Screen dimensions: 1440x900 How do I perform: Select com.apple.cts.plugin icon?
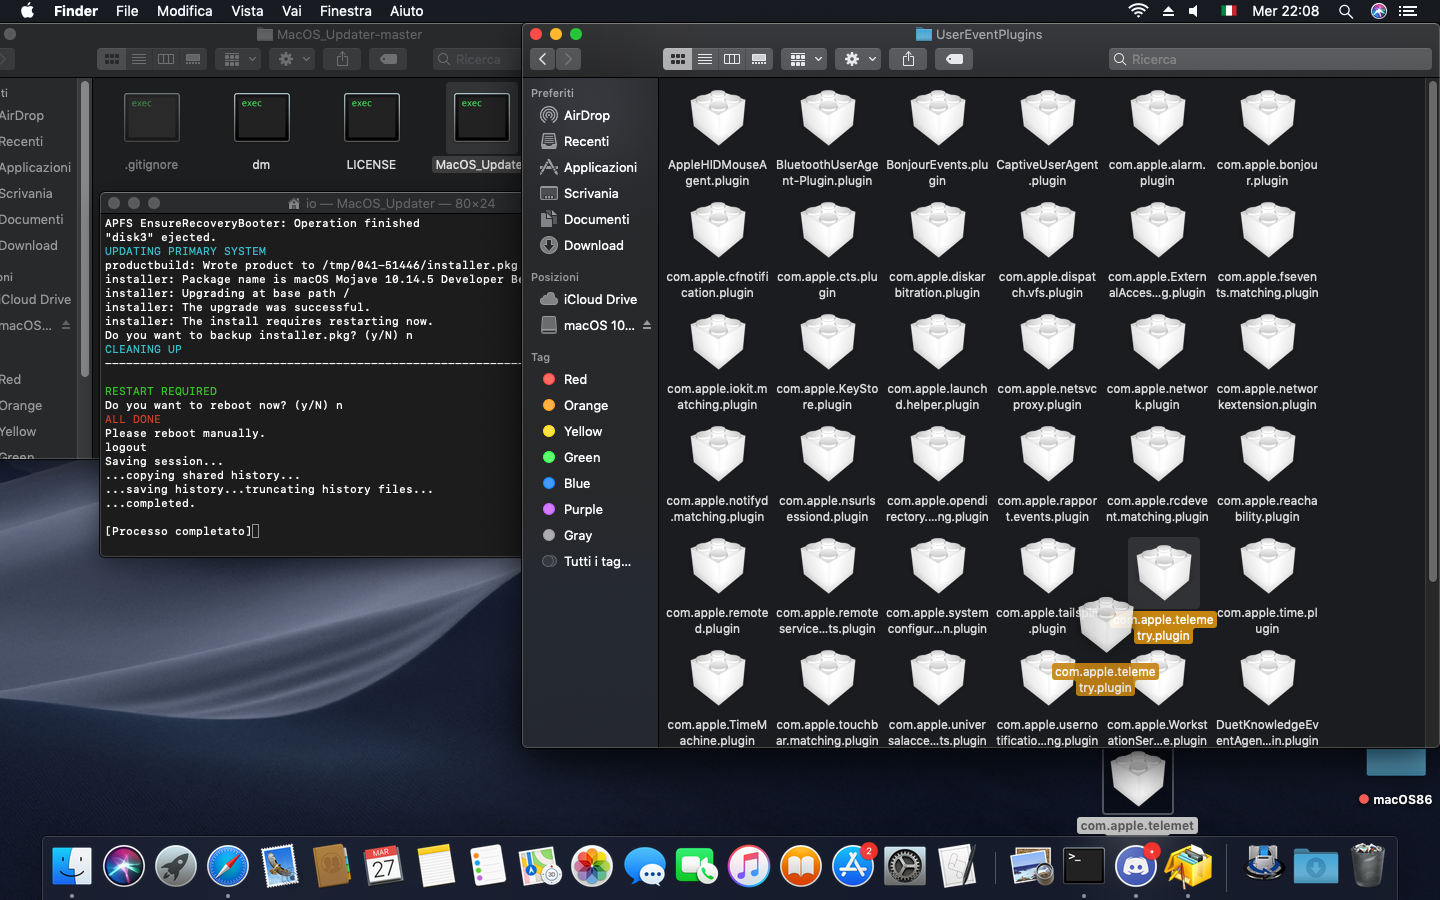[828, 230]
